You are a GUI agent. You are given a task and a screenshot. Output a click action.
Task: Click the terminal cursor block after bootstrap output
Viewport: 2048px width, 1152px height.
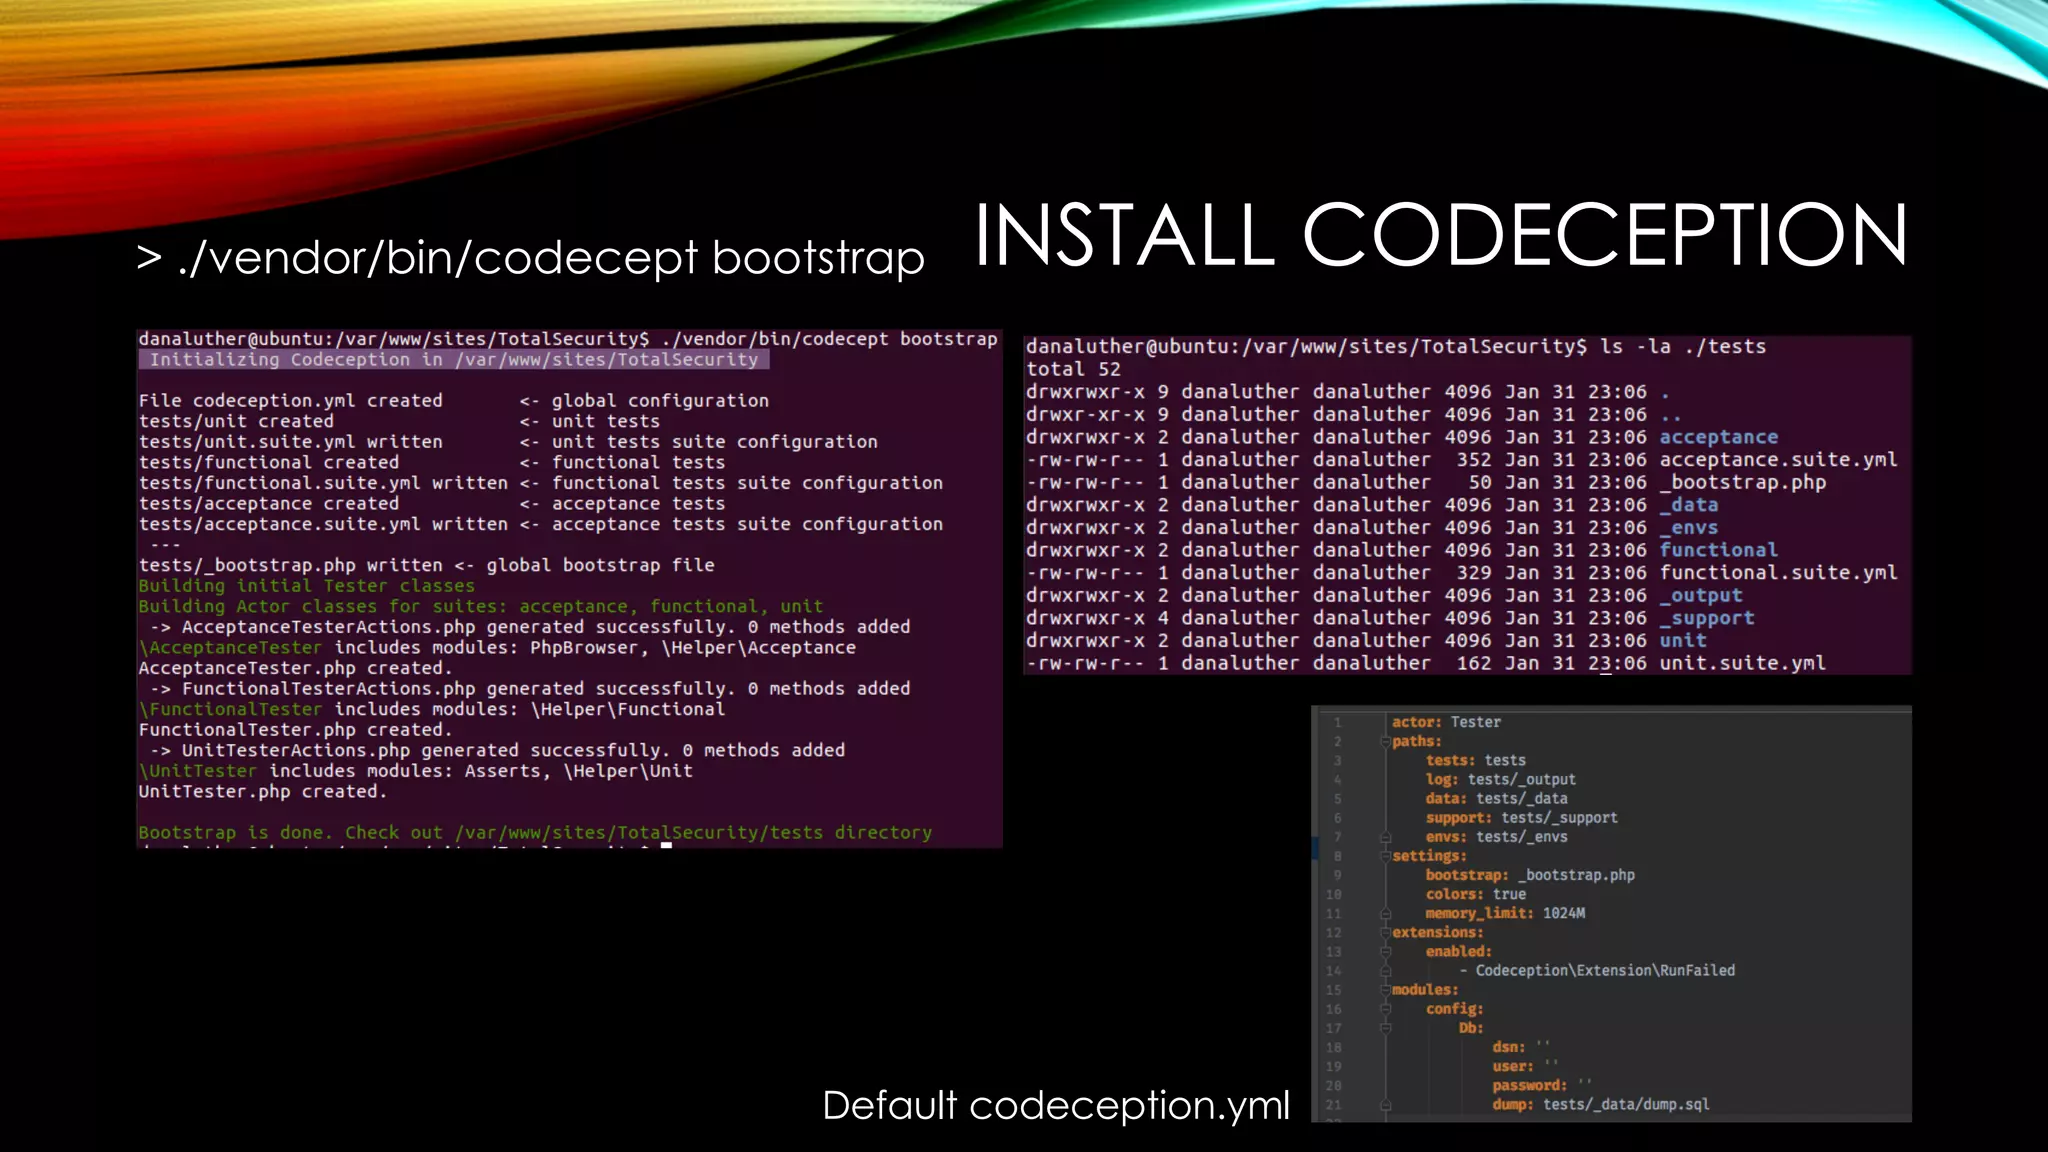[667, 847]
